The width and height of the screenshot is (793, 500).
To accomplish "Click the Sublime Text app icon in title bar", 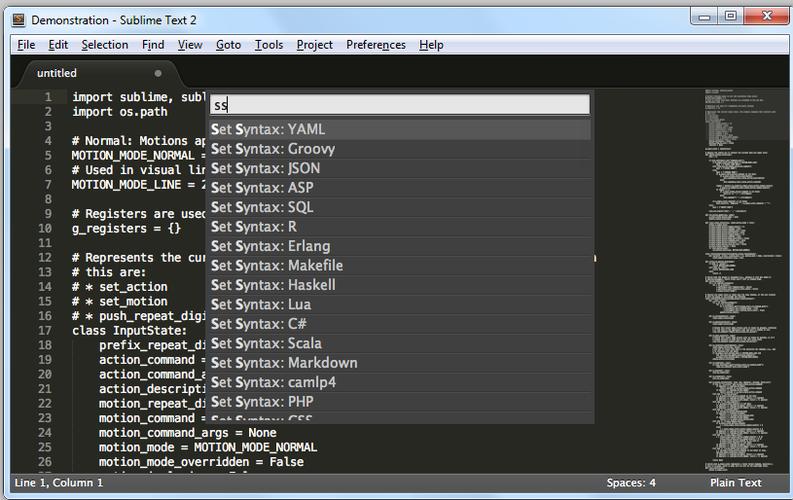I will coord(19,20).
